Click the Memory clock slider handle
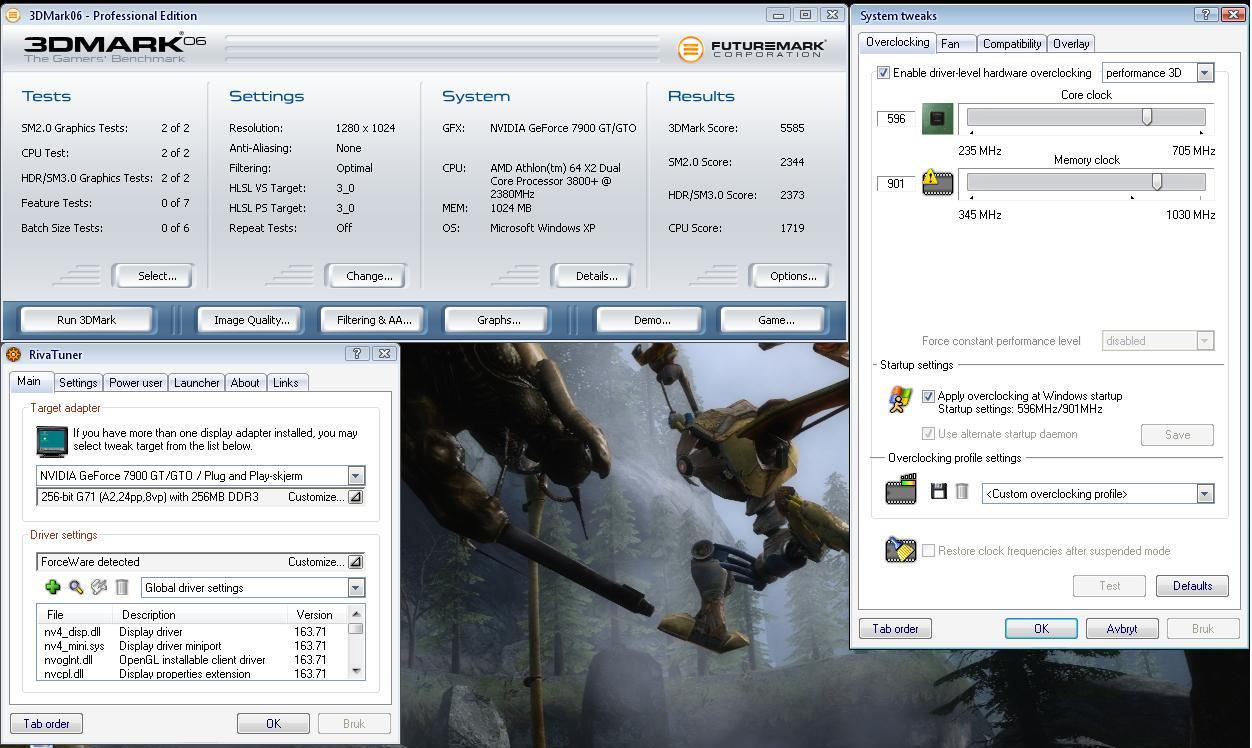The height and width of the screenshot is (748, 1252). click(x=1157, y=181)
